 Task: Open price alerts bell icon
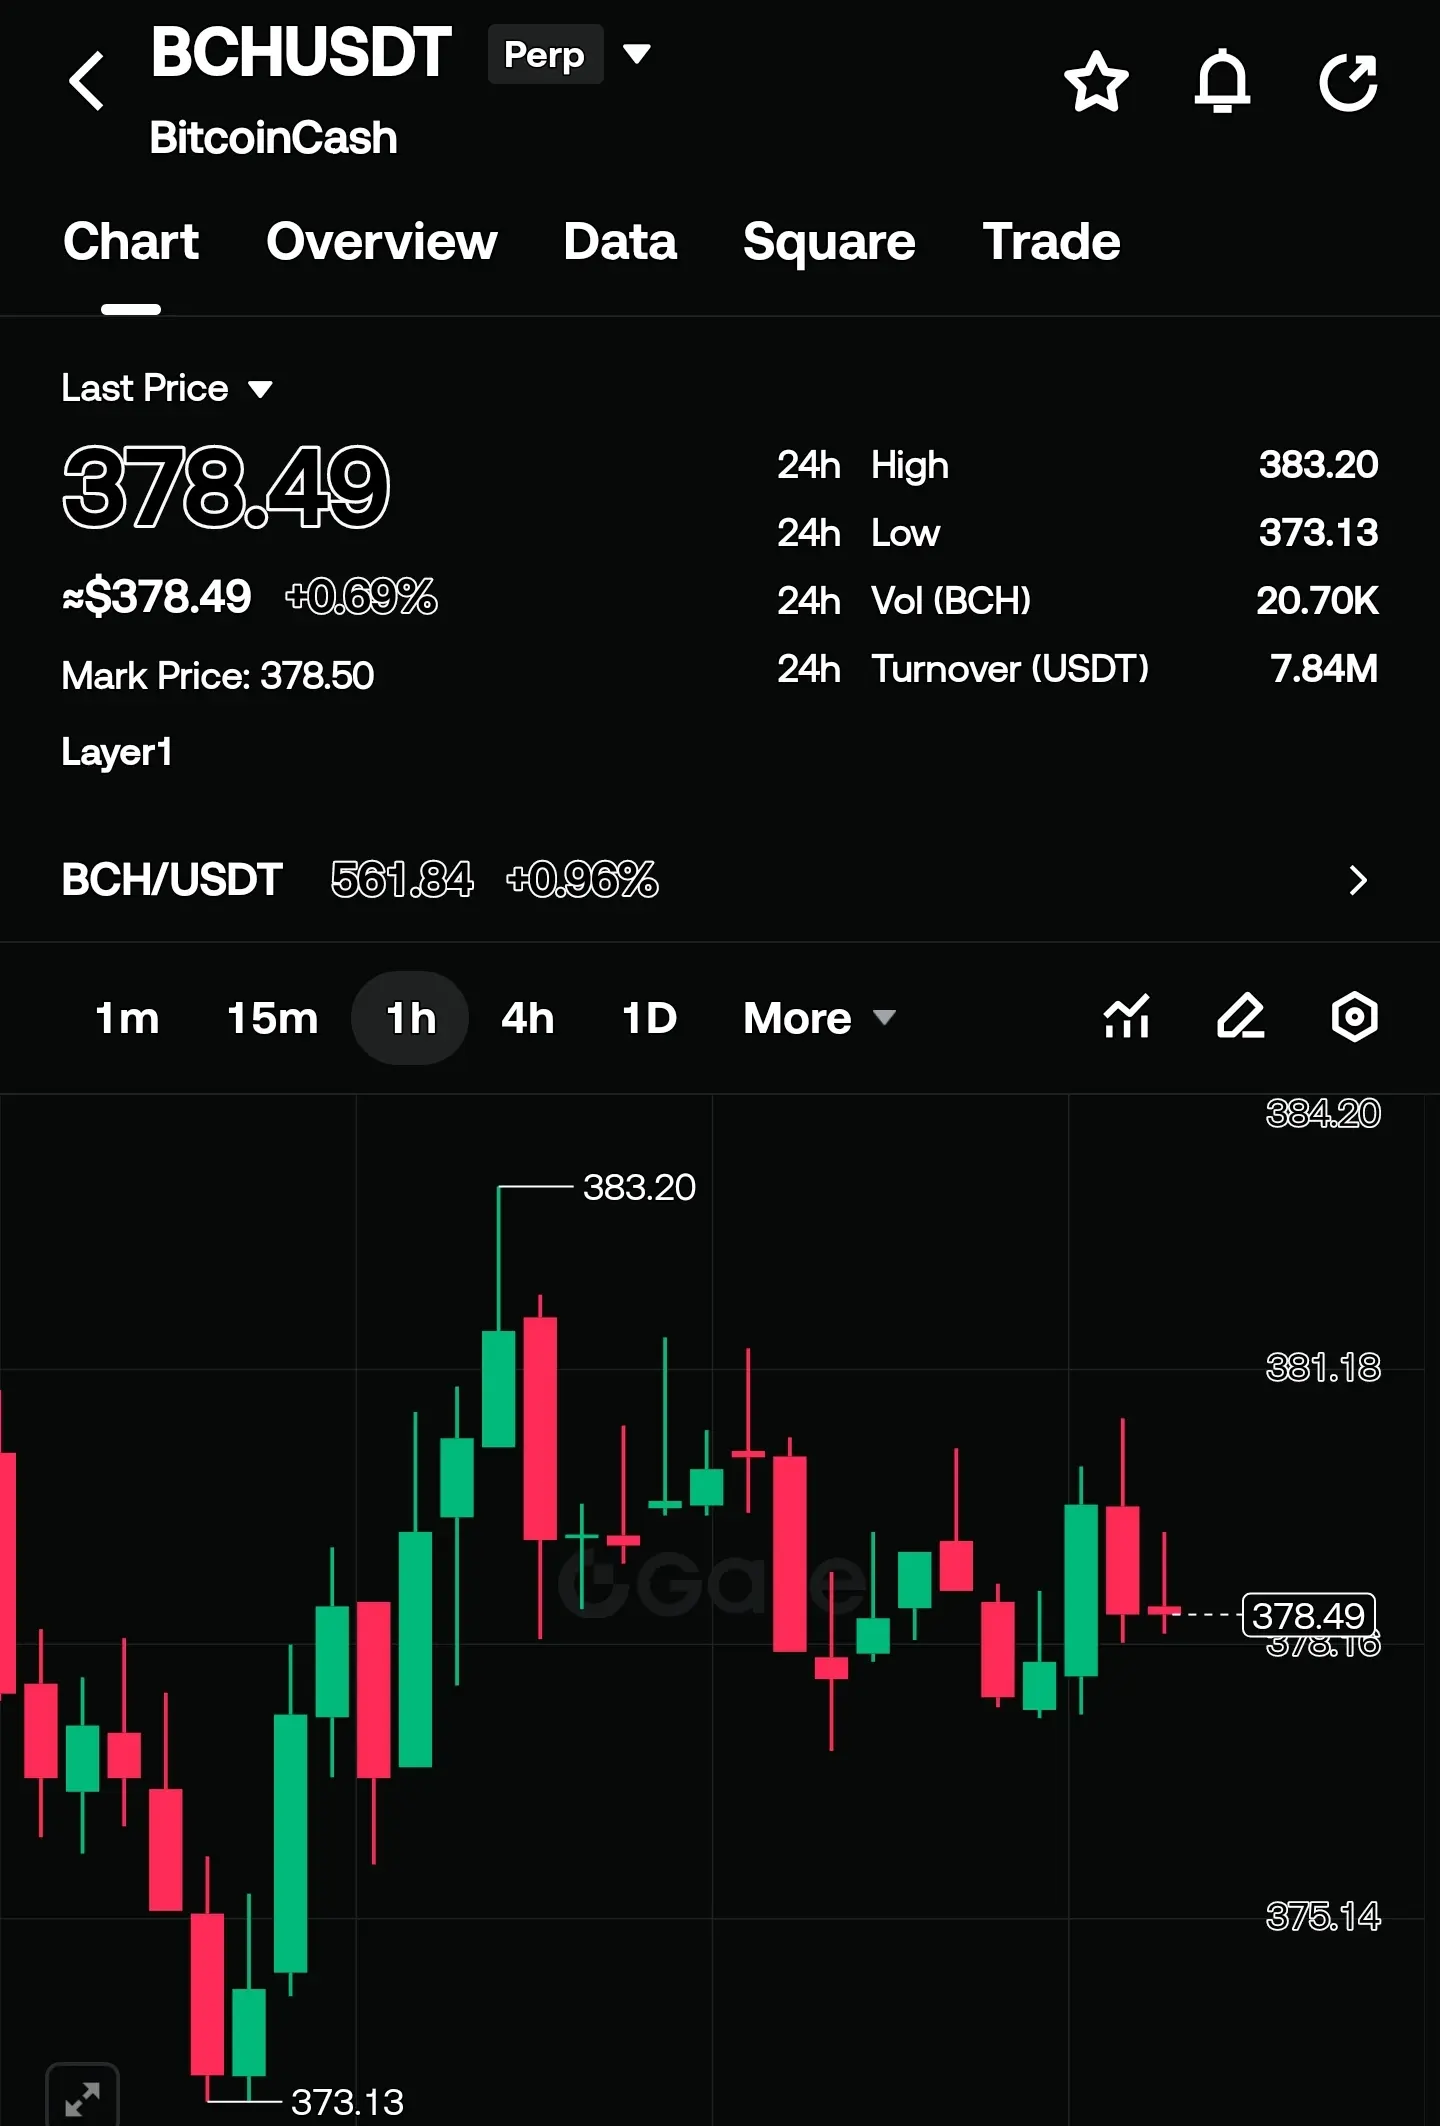(x=1222, y=81)
